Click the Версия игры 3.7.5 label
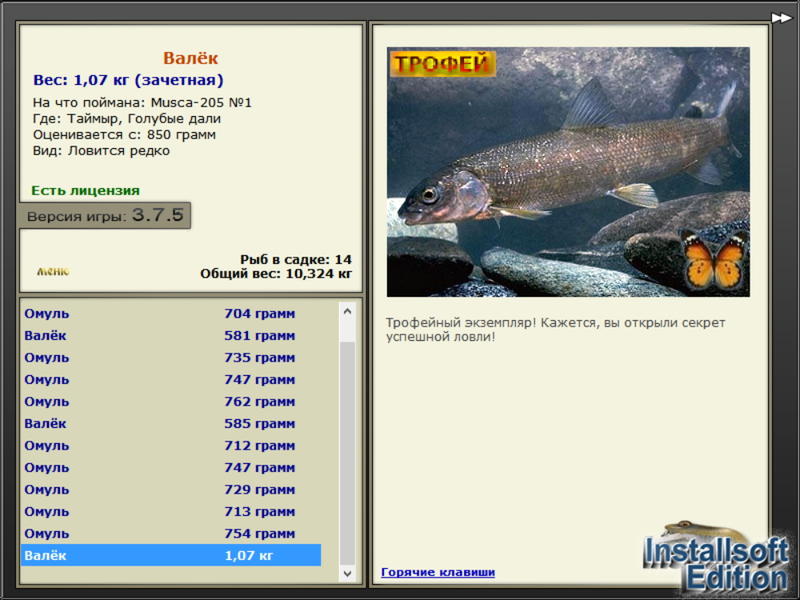This screenshot has height=600, width=800. pos(105,215)
